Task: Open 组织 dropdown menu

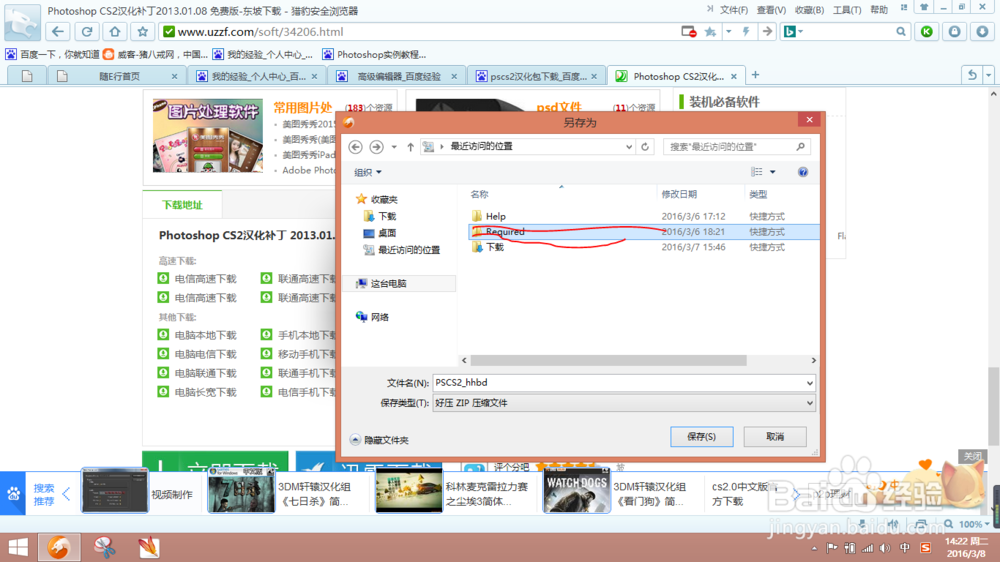Action: [367, 172]
